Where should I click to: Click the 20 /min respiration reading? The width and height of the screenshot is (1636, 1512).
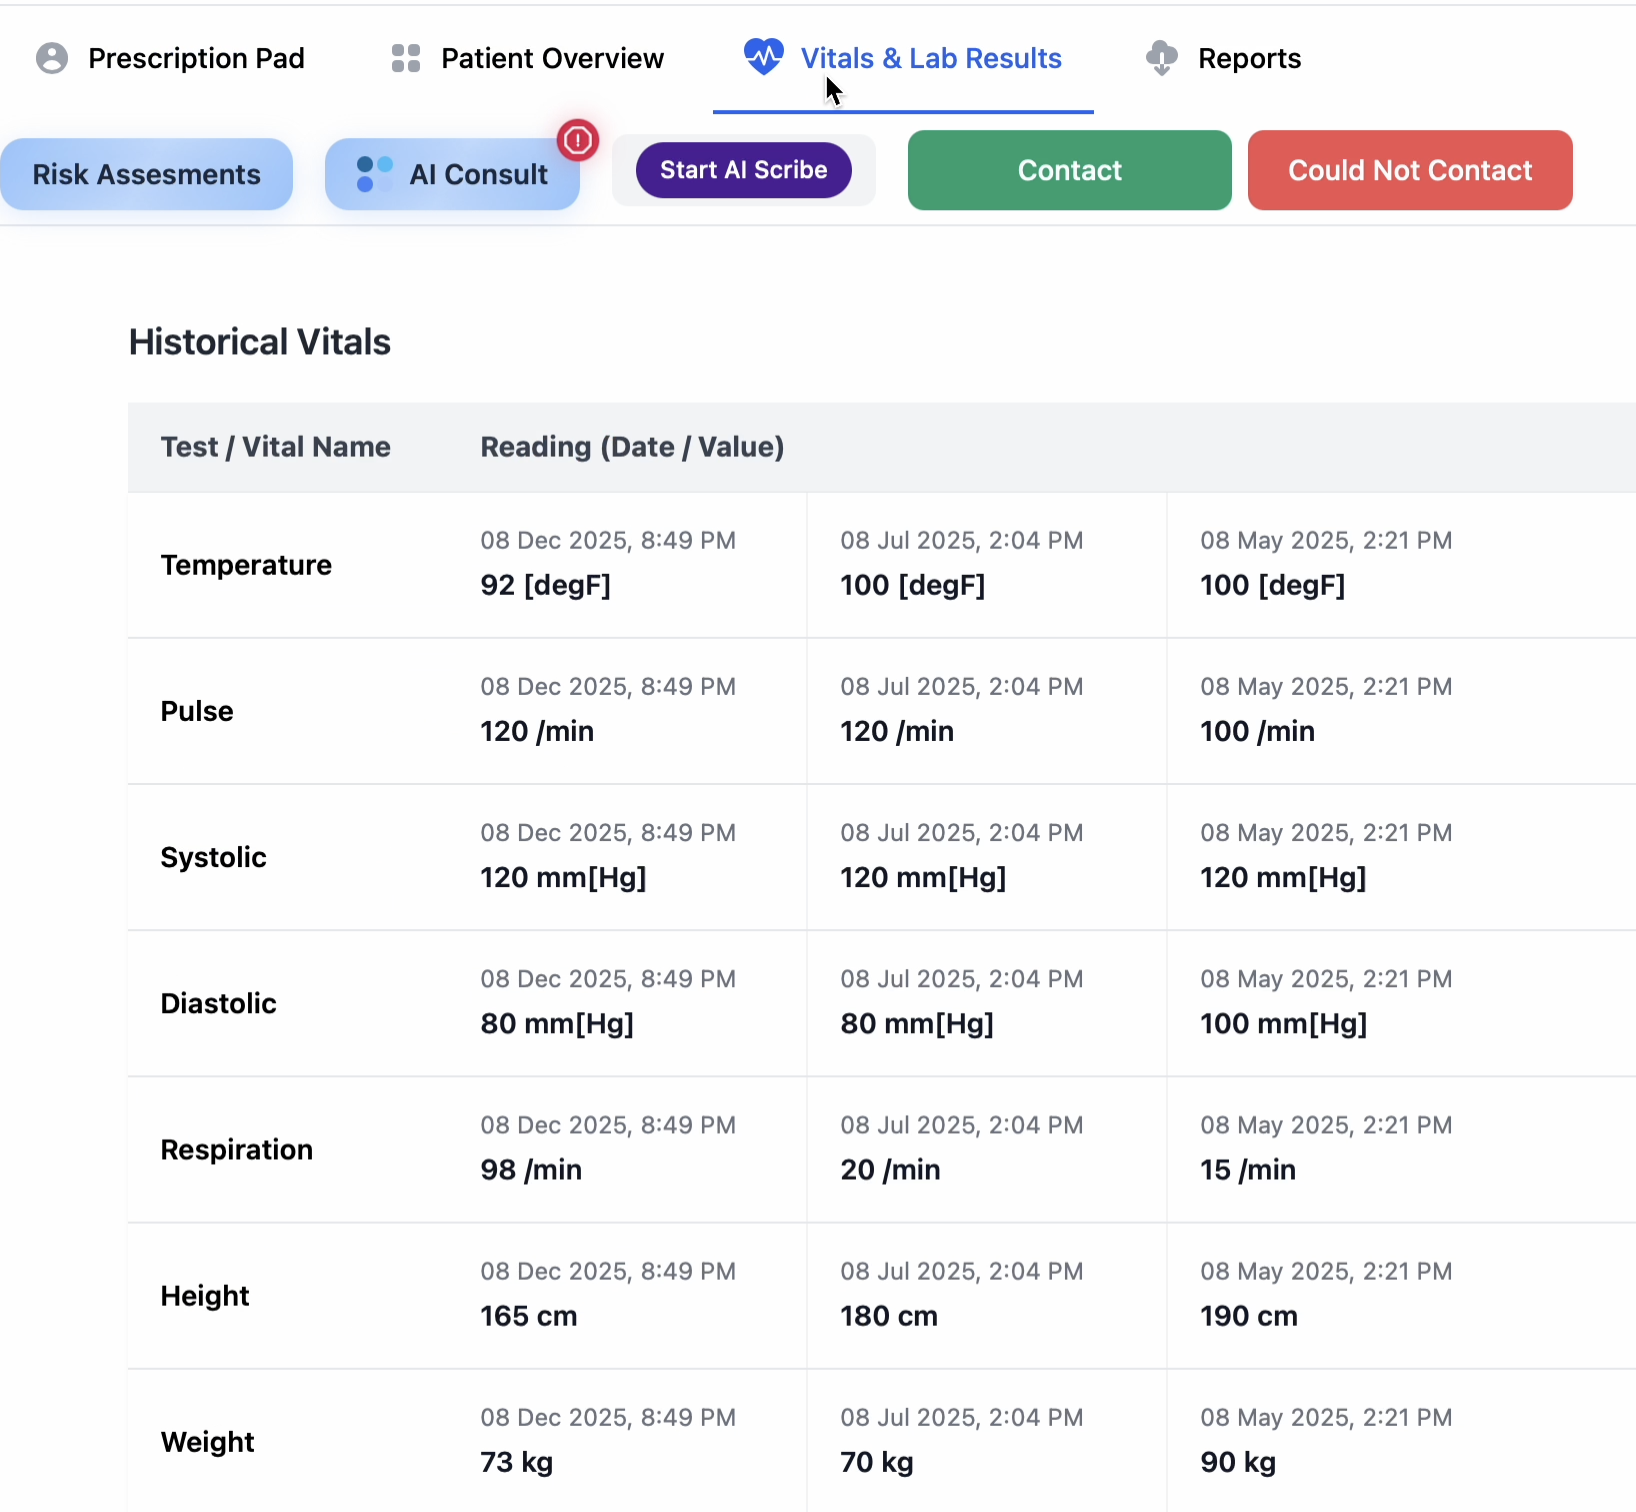(x=891, y=1170)
